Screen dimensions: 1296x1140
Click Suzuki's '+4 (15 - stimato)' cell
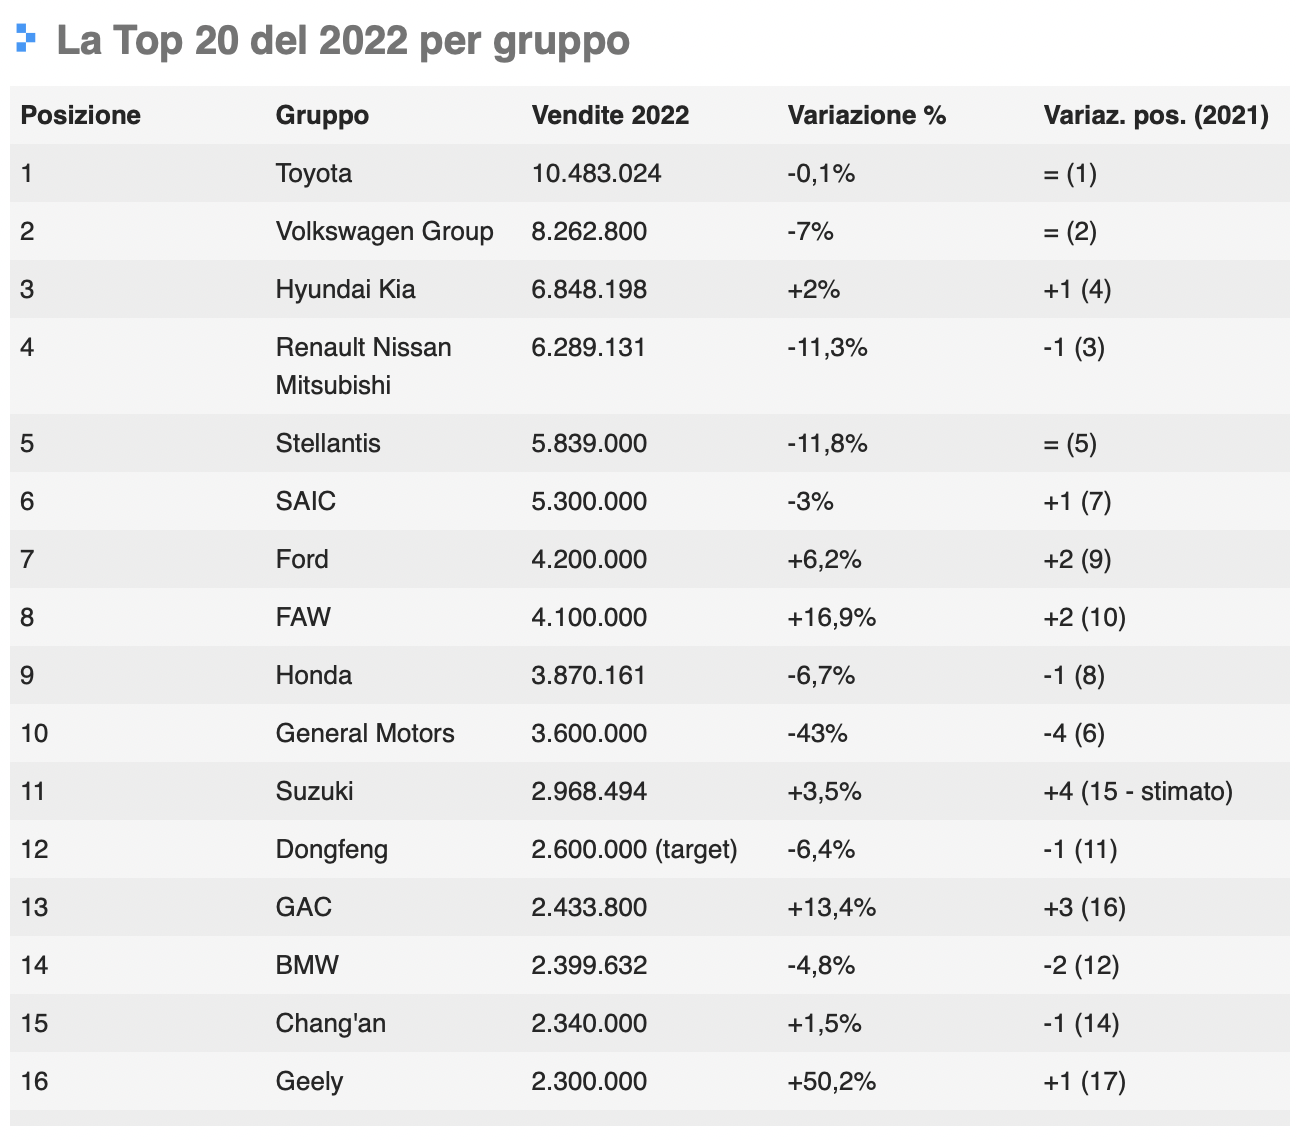click(x=1137, y=791)
